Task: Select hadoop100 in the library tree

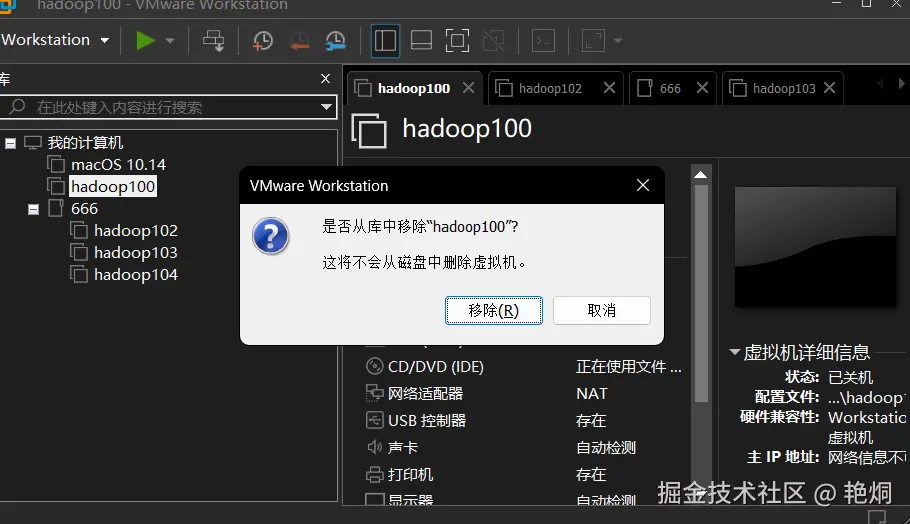Action: [113, 187]
